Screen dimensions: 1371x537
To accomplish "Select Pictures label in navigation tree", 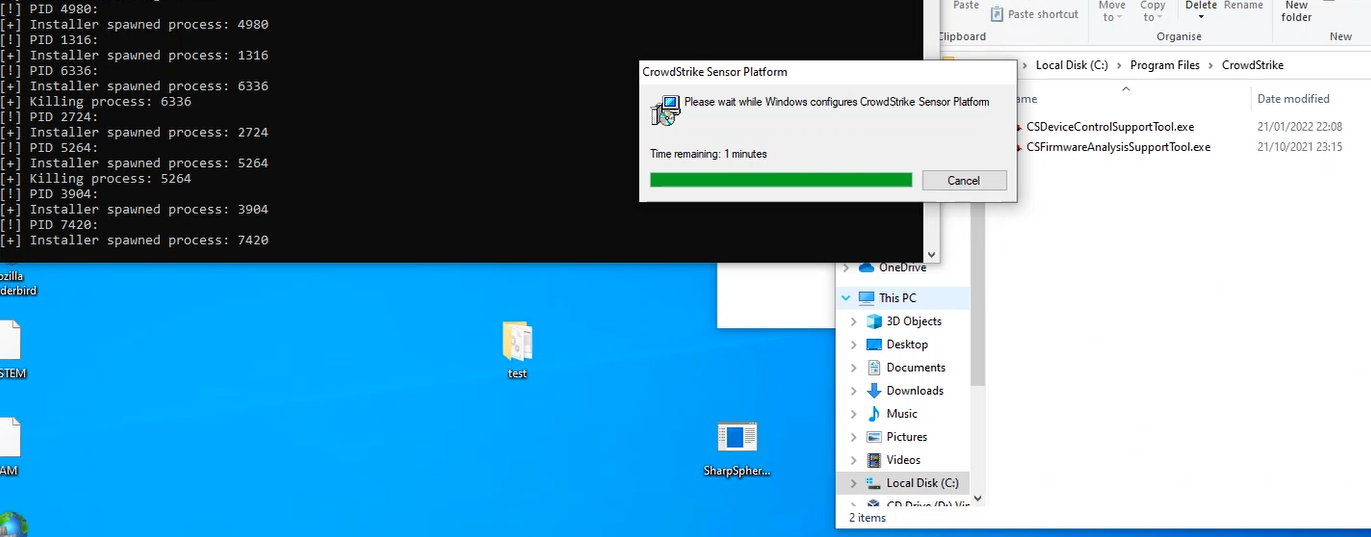I will (x=907, y=437).
